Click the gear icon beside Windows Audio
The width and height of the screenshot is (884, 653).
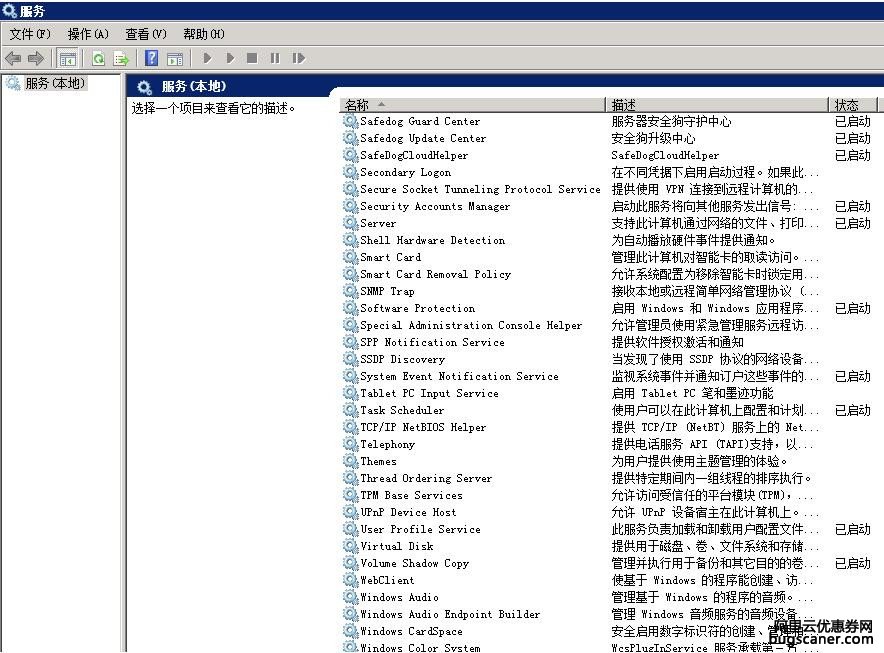[x=351, y=597]
